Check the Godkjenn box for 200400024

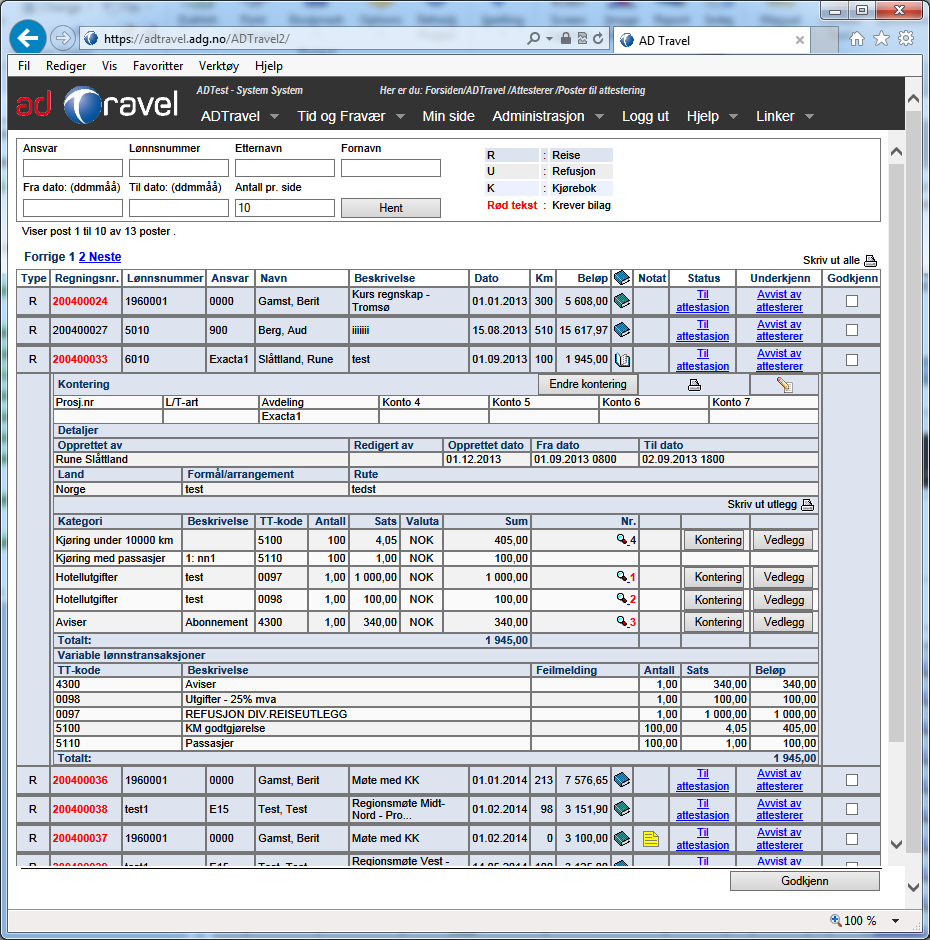click(x=852, y=302)
